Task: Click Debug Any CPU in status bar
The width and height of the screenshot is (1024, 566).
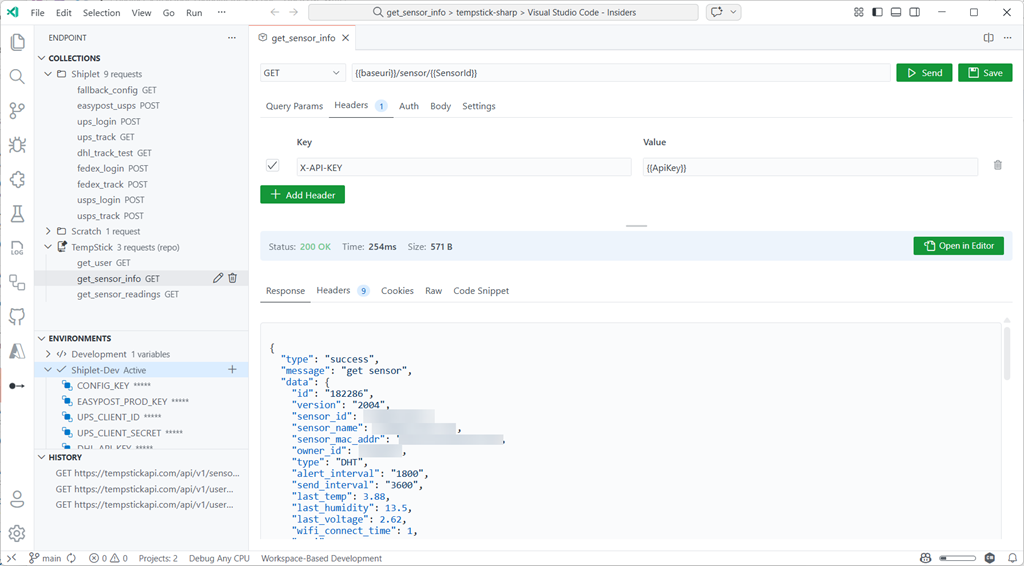Action: [219, 558]
